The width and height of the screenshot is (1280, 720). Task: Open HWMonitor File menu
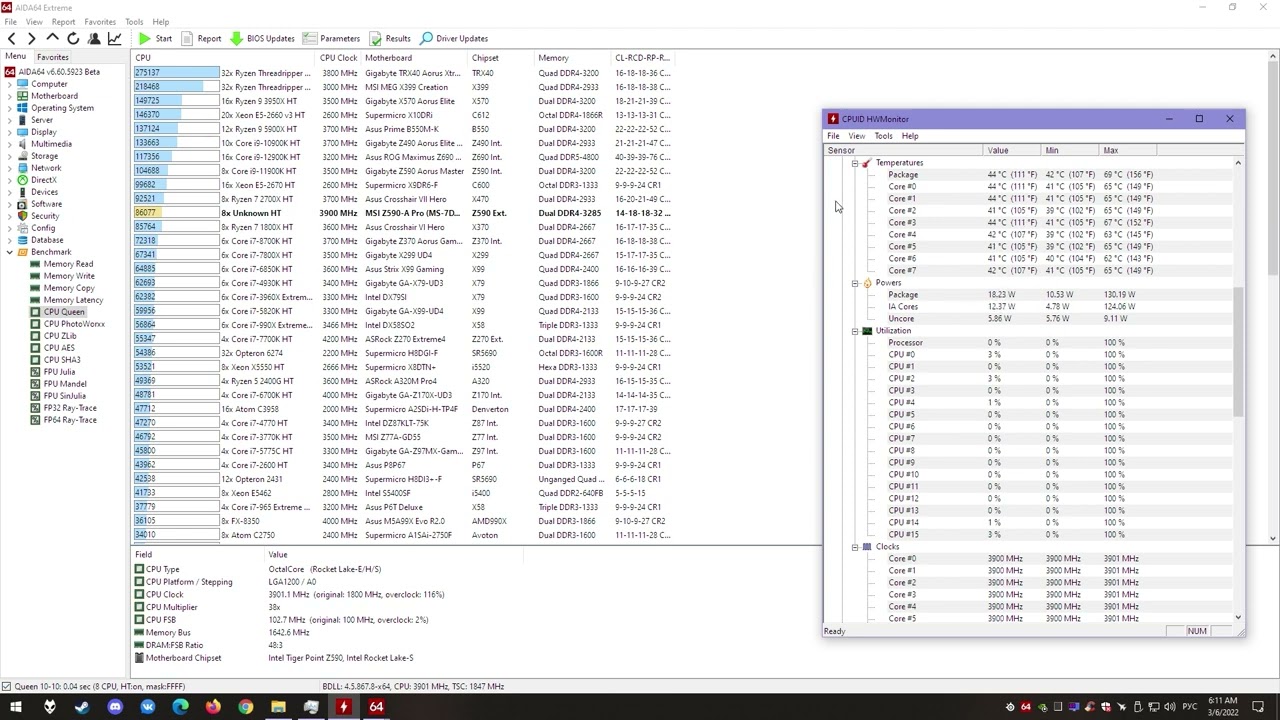(833, 136)
